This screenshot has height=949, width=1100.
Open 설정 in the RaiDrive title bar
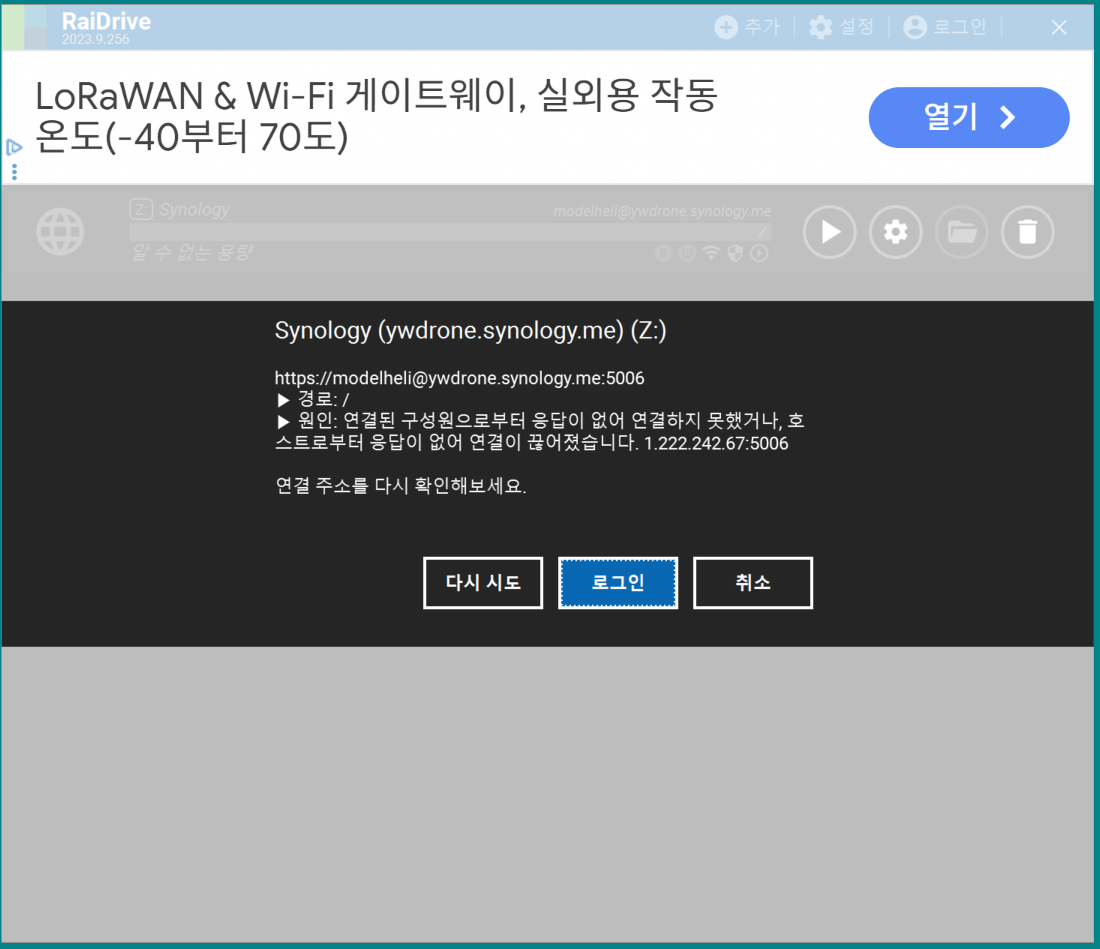tap(841, 27)
